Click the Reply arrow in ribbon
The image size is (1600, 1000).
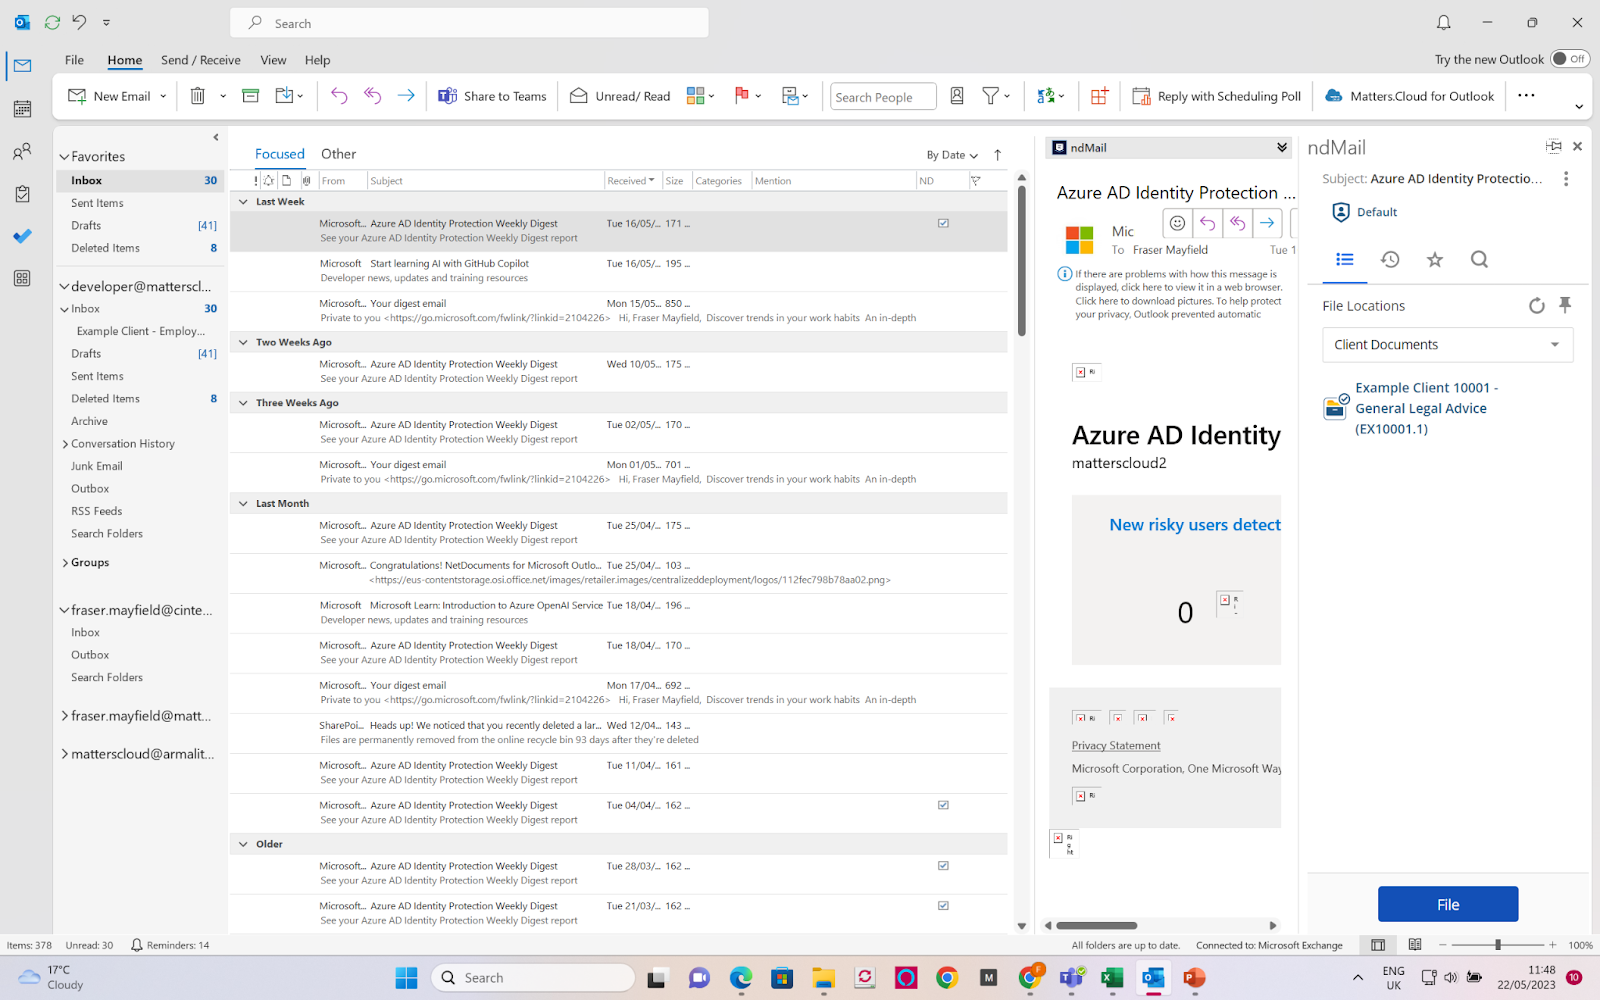coord(339,96)
